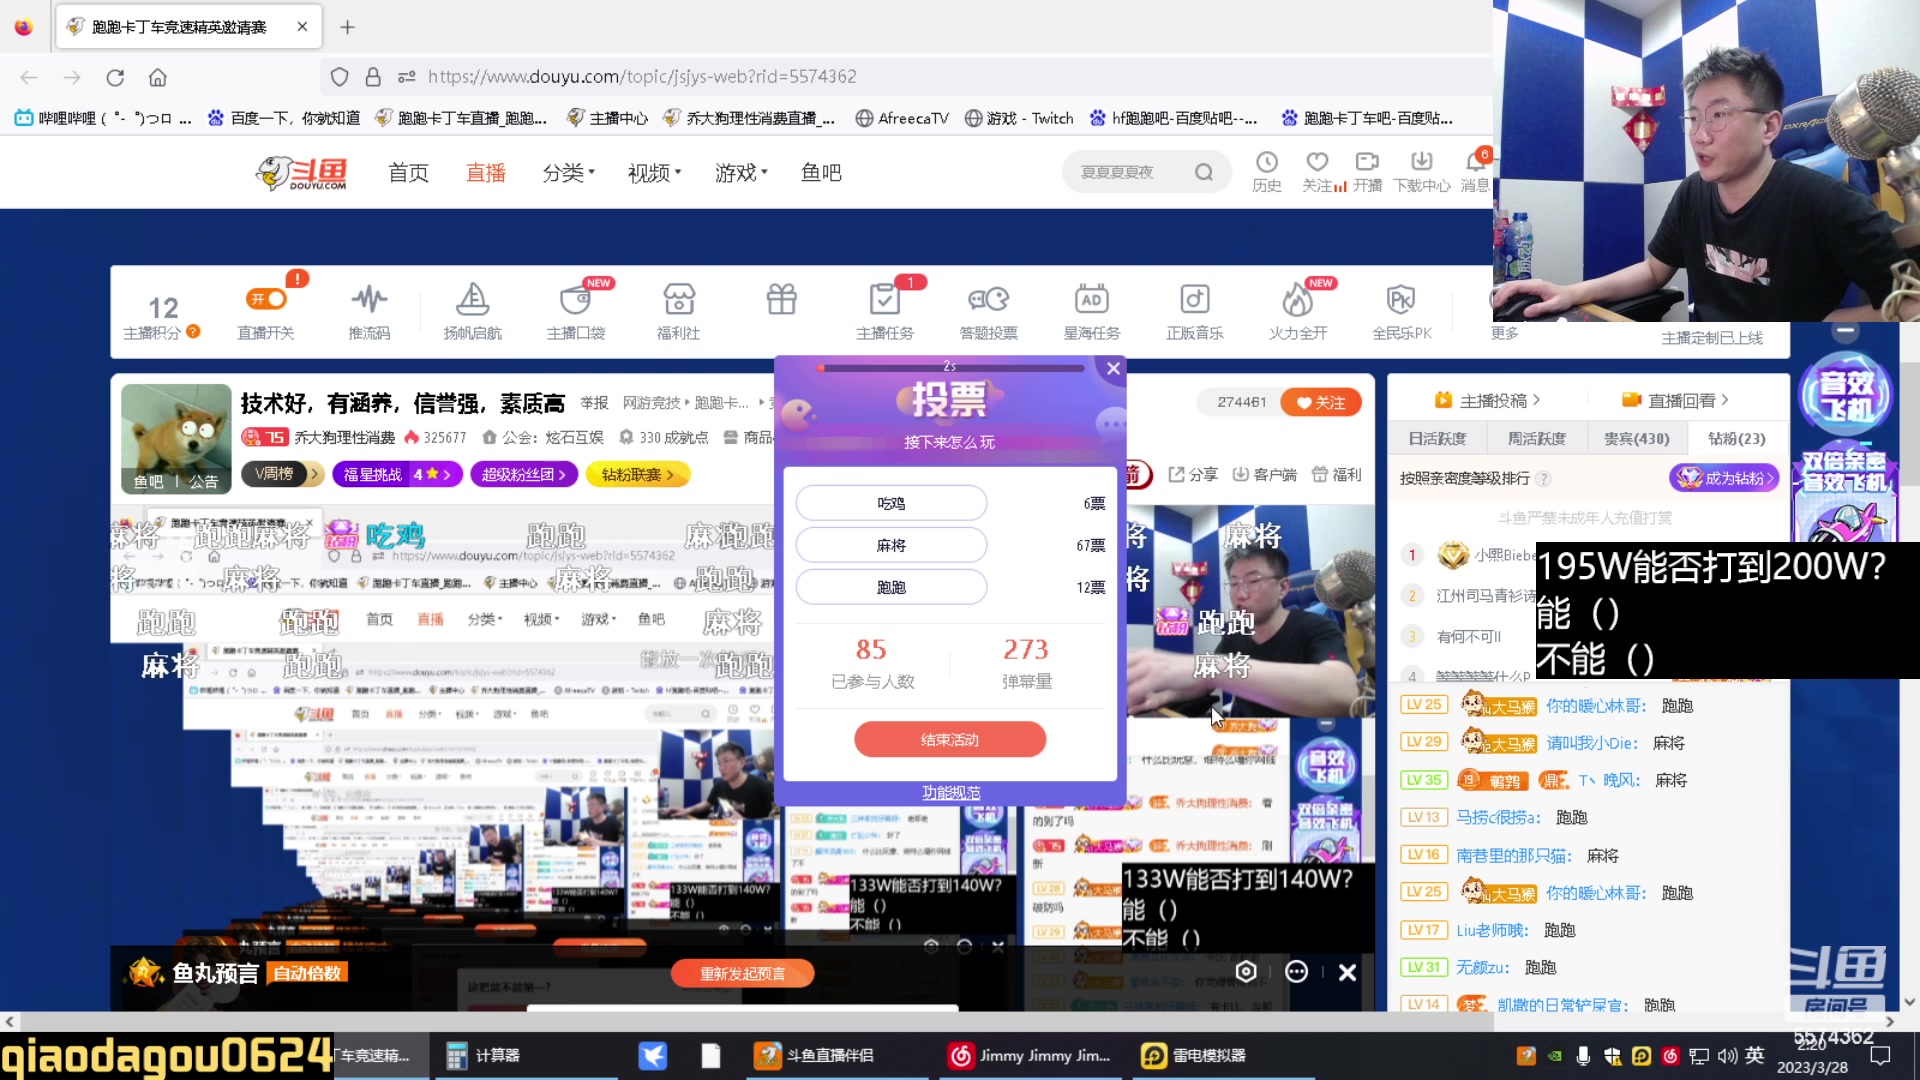Screen dimensions: 1920x1080
Task: Click the 重新发起预言 button
Action: point(744,973)
